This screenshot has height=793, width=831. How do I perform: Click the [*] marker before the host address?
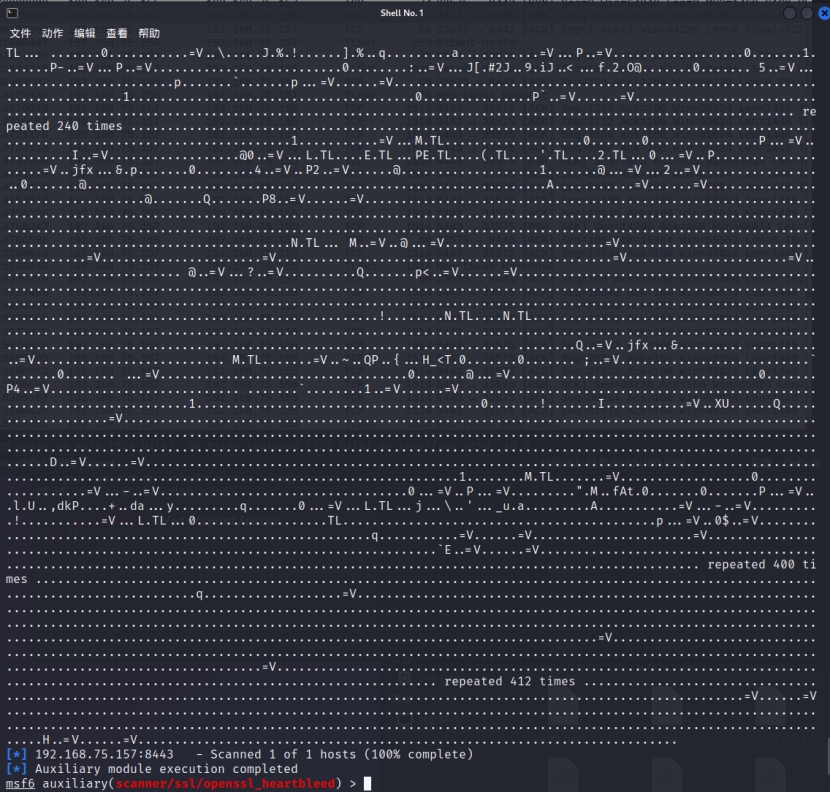pos(16,754)
